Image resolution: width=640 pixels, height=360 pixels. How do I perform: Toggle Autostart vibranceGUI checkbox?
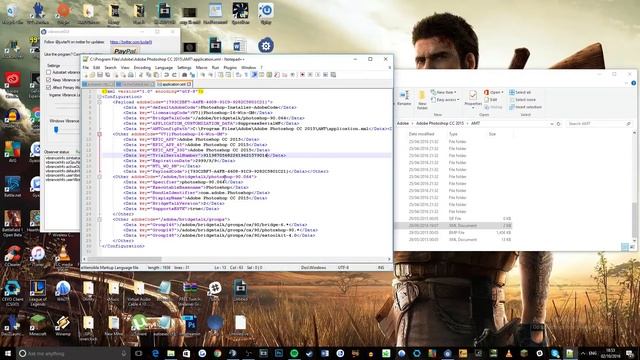[49, 72]
